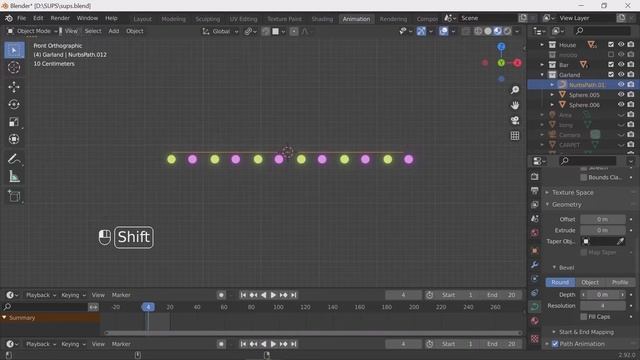Select Round bevel mode
This screenshot has height=360, width=640.
click(560, 282)
